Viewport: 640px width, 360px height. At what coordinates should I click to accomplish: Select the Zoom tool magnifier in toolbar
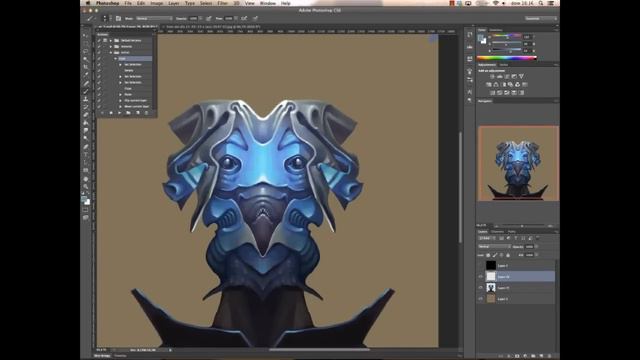86,186
